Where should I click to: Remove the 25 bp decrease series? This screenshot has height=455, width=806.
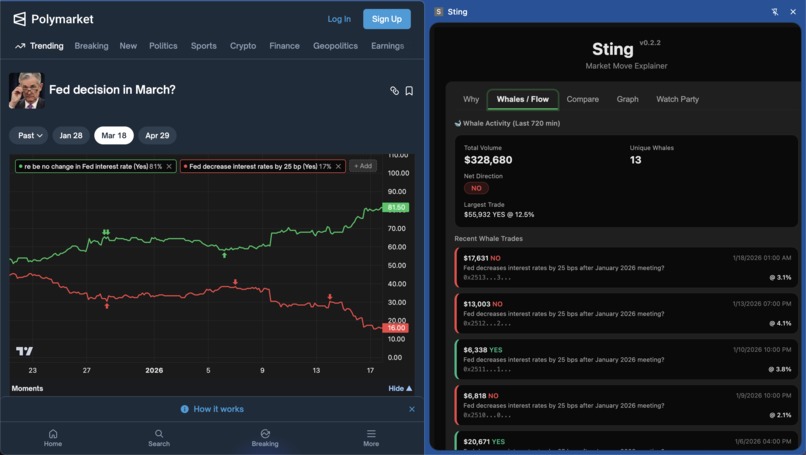point(338,166)
